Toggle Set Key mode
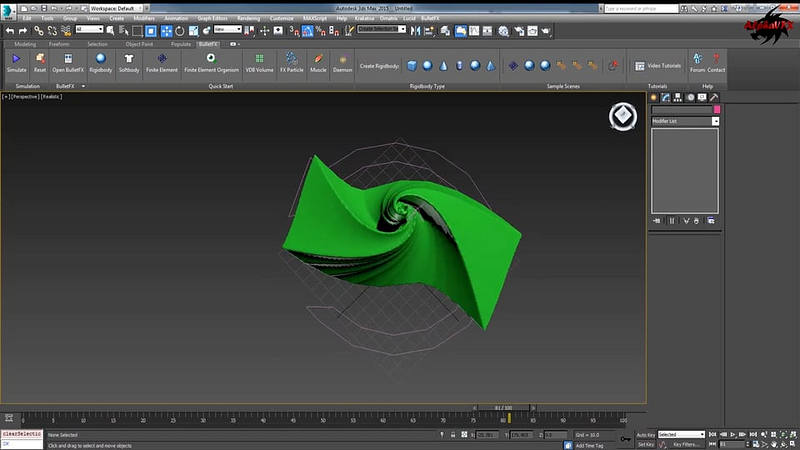Viewport: 800px width, 450px height. tap(645, 444)
